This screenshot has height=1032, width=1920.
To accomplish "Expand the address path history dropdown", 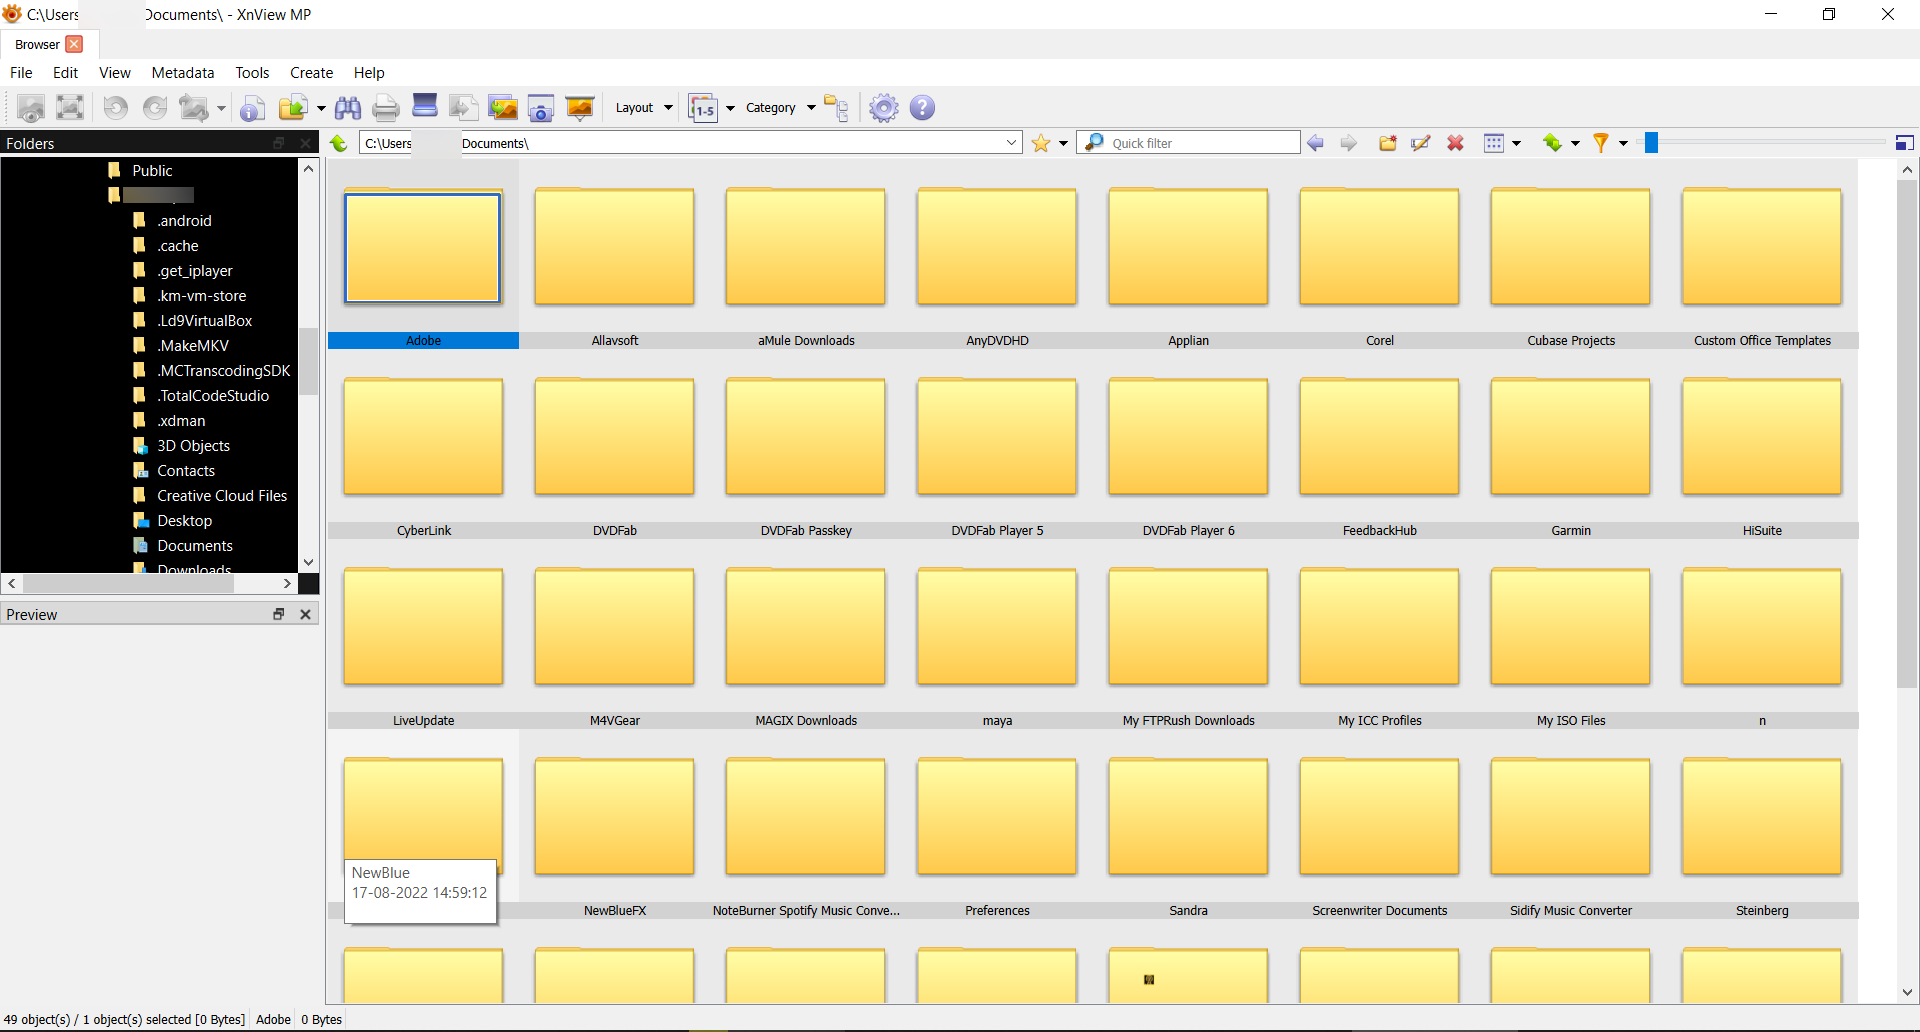I will coord(1011,143).
